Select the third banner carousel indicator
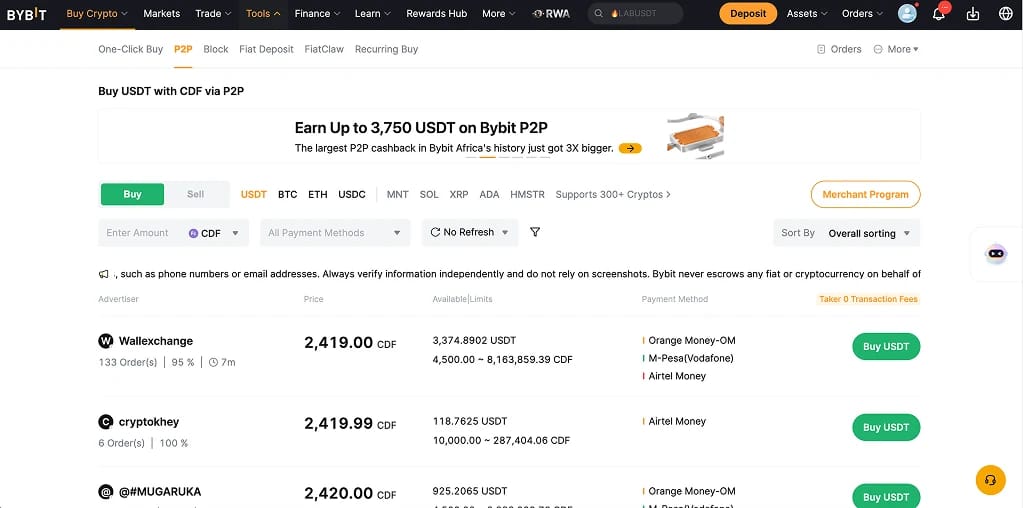The image size is (1023, 508). (503, 157)
